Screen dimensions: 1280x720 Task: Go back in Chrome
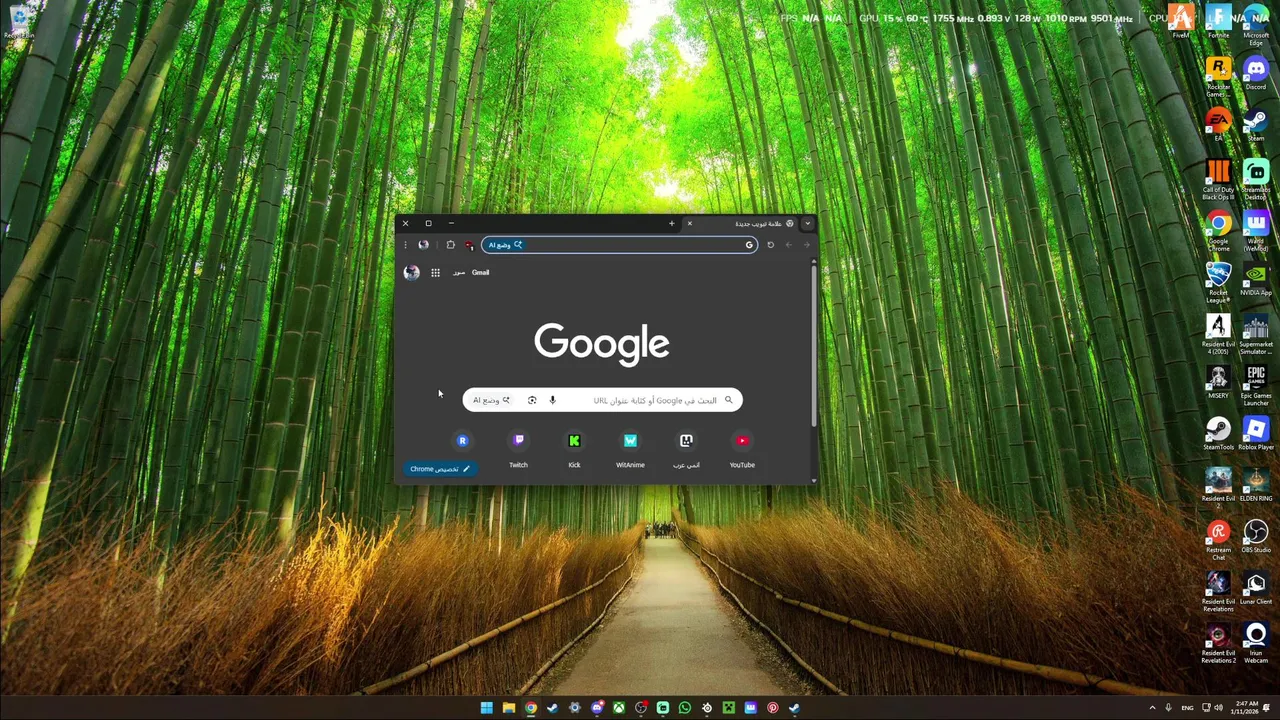click(x=789, y=245)
